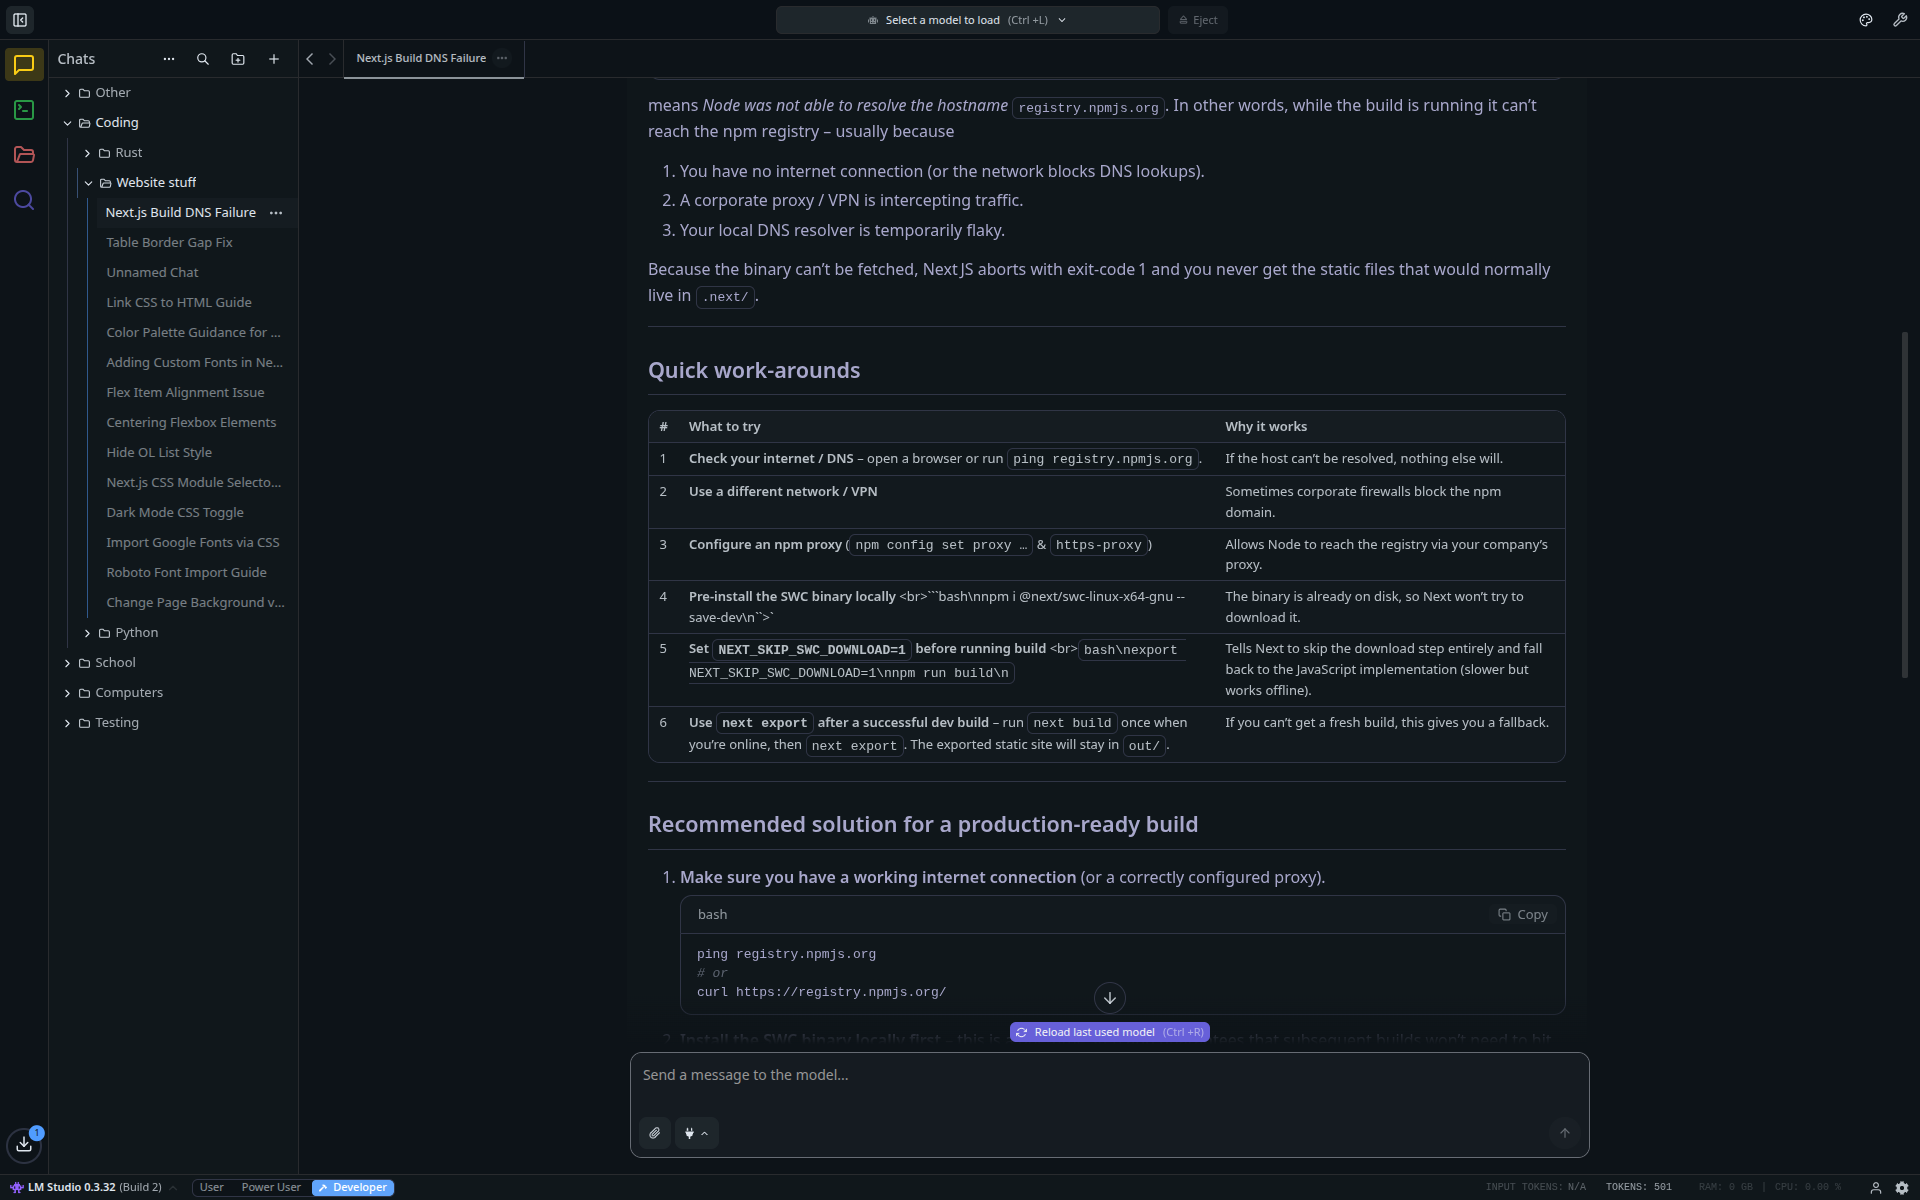1920x1200 pixels.
Task: Open the Next.js Build DNS Failure tab
Action: click(421, 58)
